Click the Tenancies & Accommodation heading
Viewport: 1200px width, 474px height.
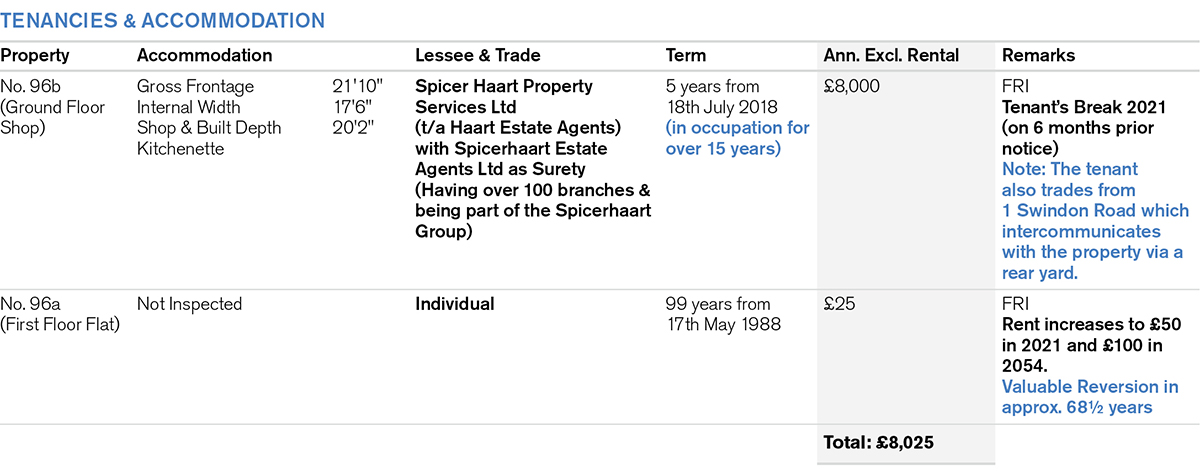point(162,20)
